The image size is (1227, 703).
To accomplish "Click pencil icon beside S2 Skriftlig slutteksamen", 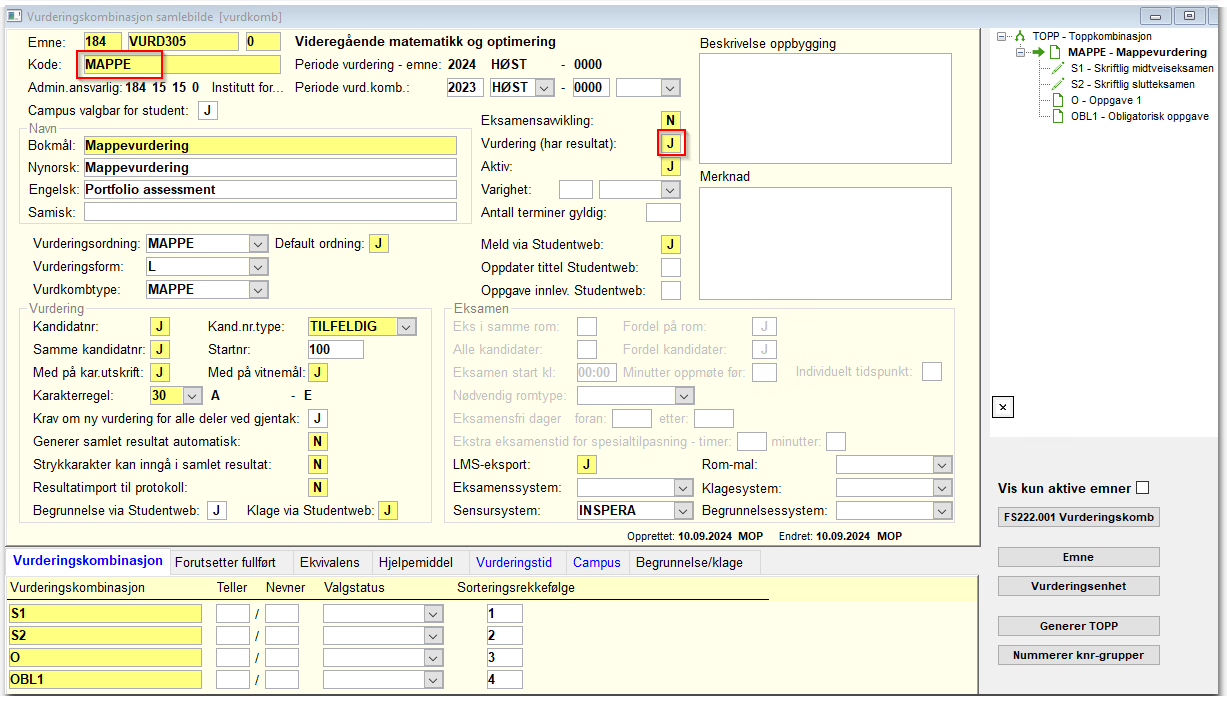I will [x=1059, y=84].
